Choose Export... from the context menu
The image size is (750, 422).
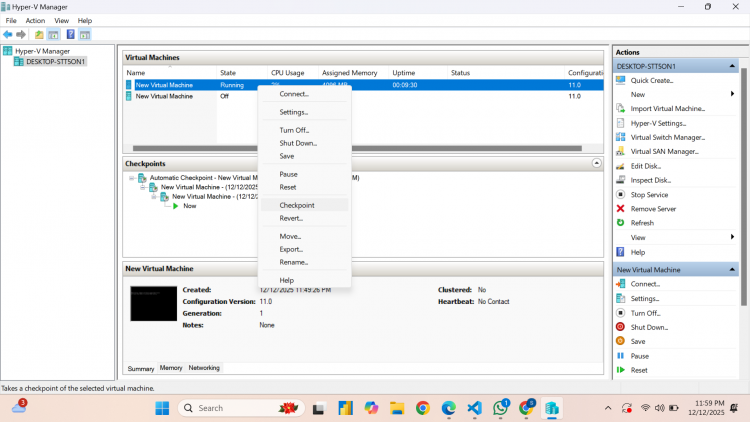pos(304,249)
